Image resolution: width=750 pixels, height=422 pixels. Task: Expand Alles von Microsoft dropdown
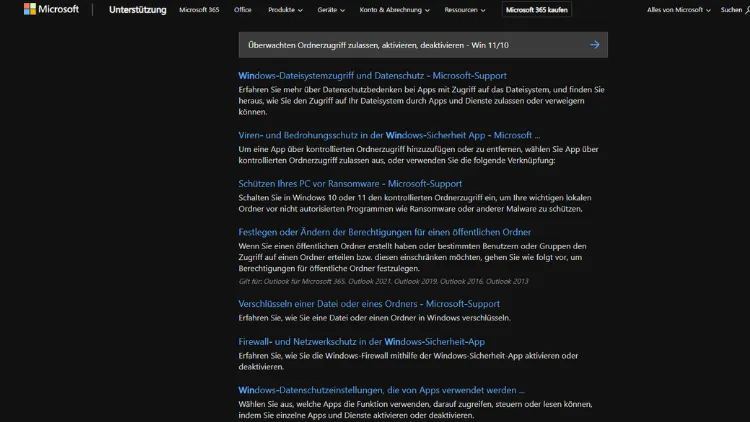click(x=679, y=10)
